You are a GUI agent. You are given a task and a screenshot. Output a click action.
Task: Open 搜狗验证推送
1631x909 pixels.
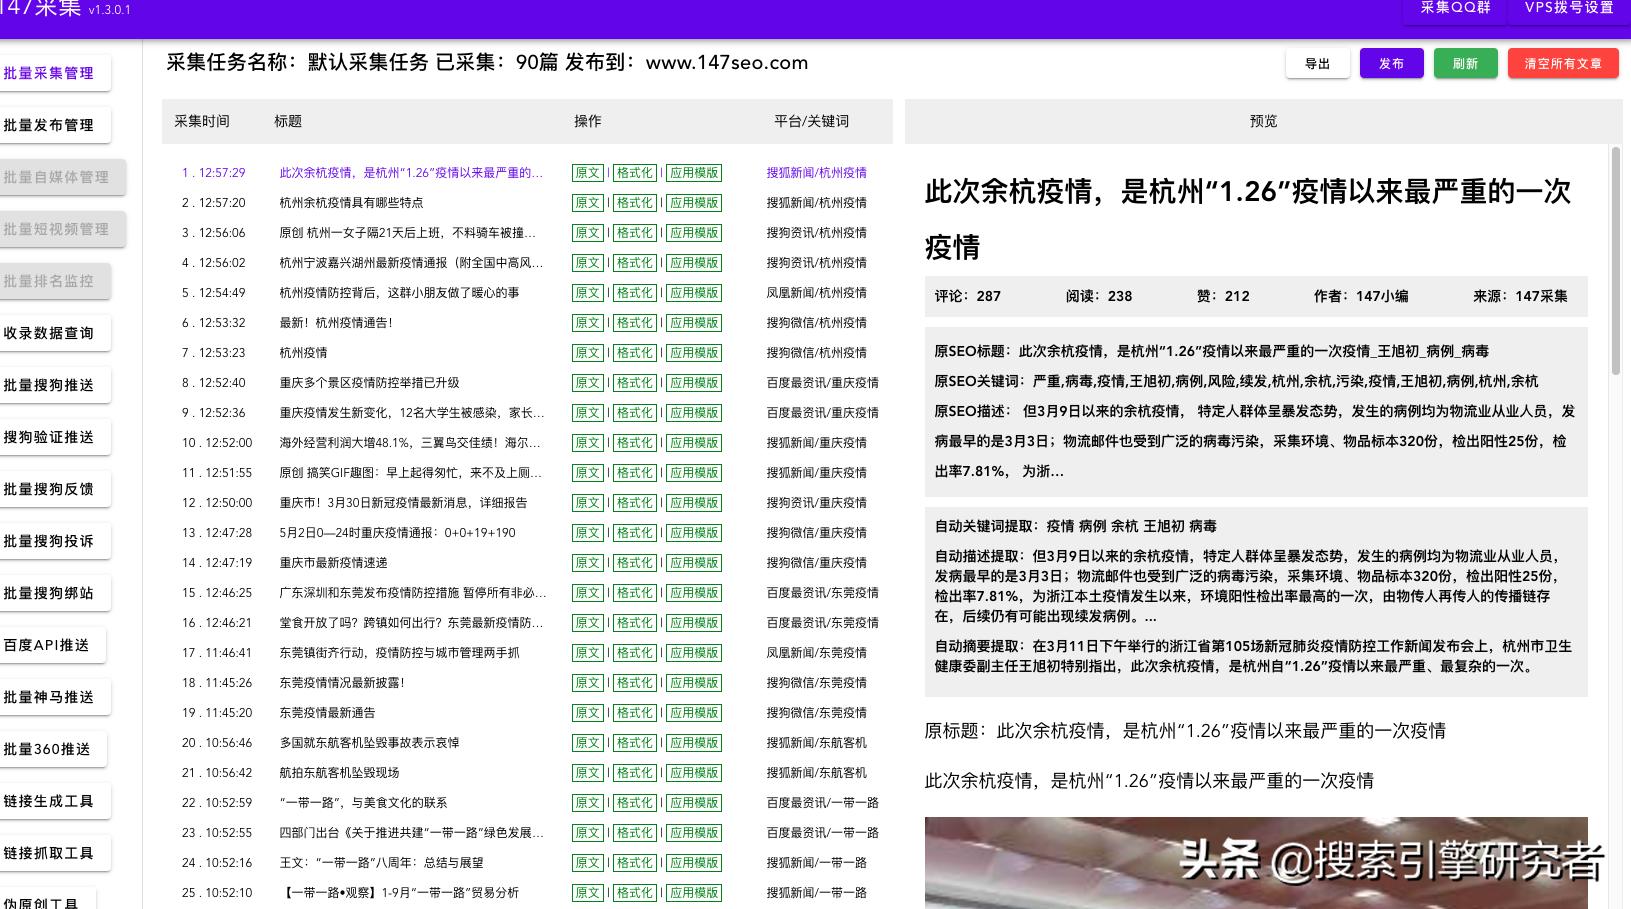pos(55,437)
